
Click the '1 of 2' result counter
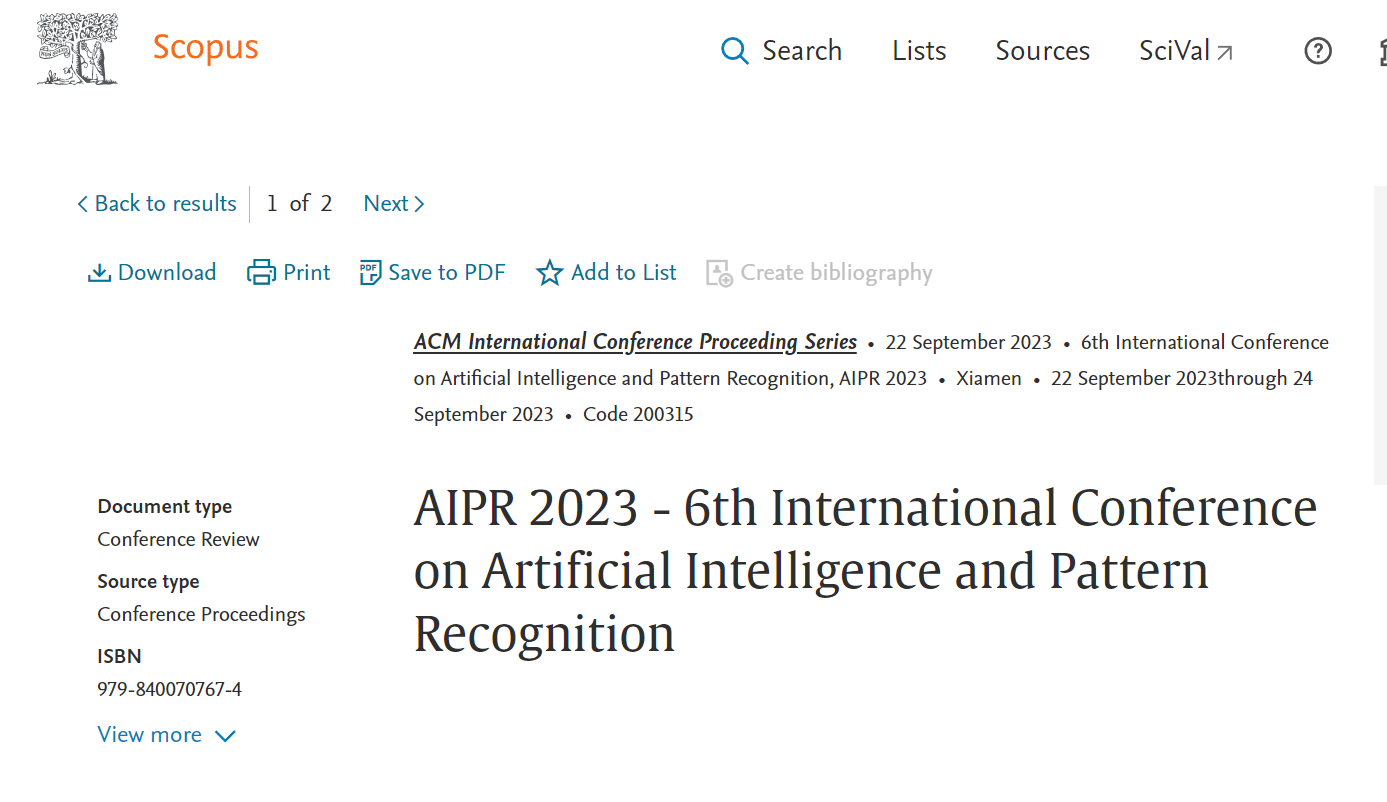299,204
